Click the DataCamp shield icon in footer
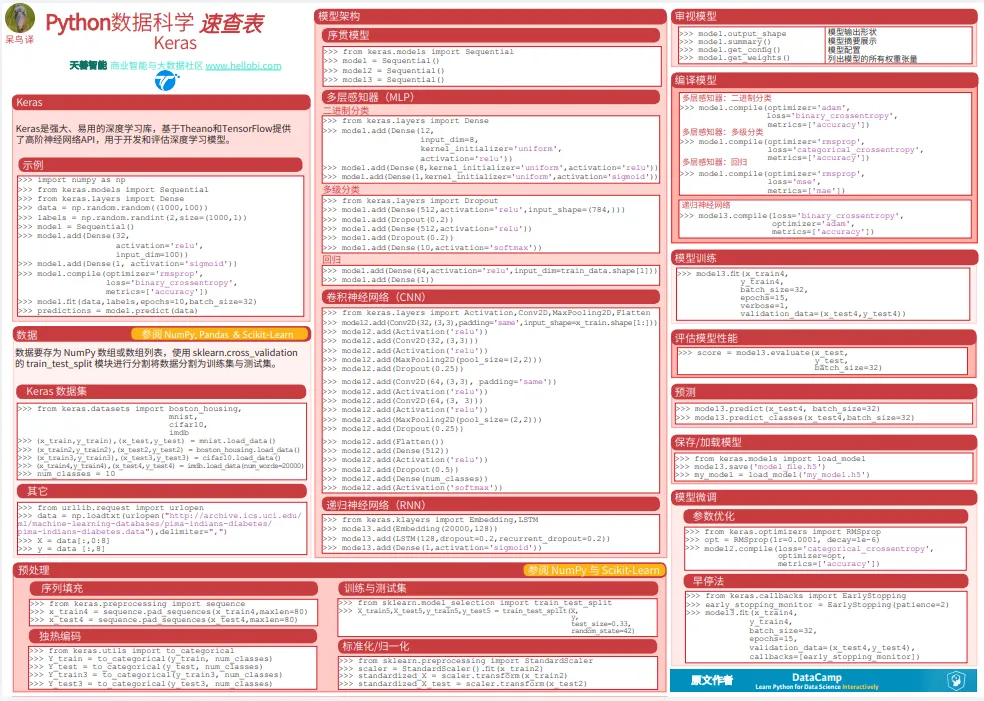The height and width of the screenshot is (701, 984). point(956,680)
